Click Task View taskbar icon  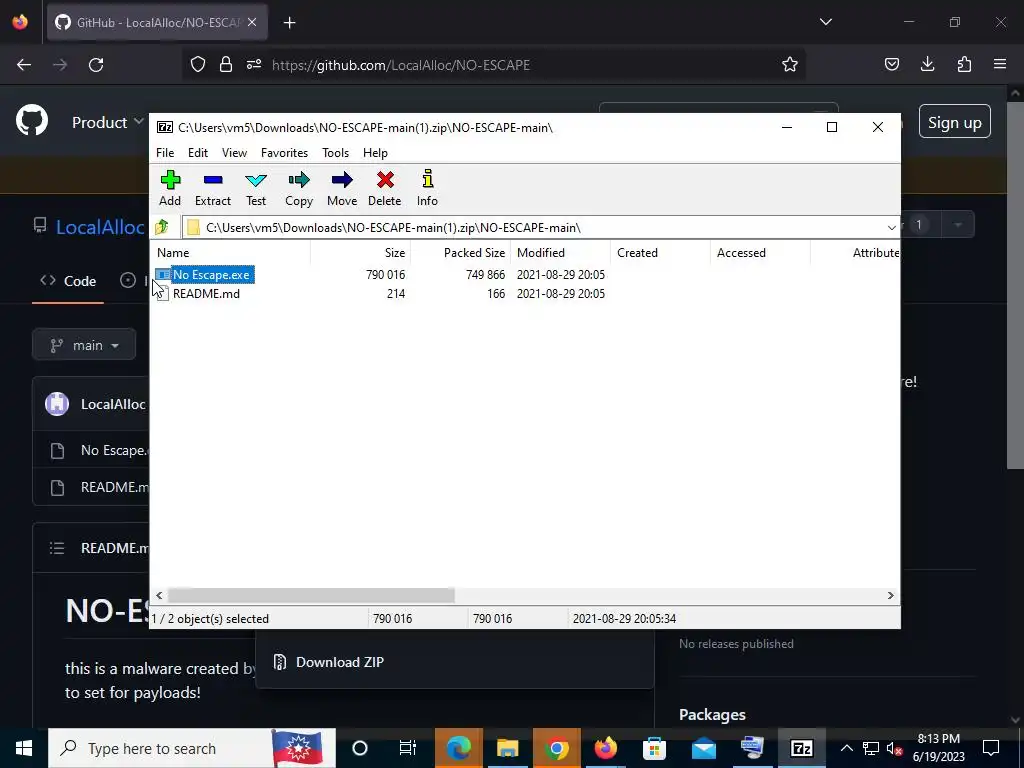pos(408,748)
